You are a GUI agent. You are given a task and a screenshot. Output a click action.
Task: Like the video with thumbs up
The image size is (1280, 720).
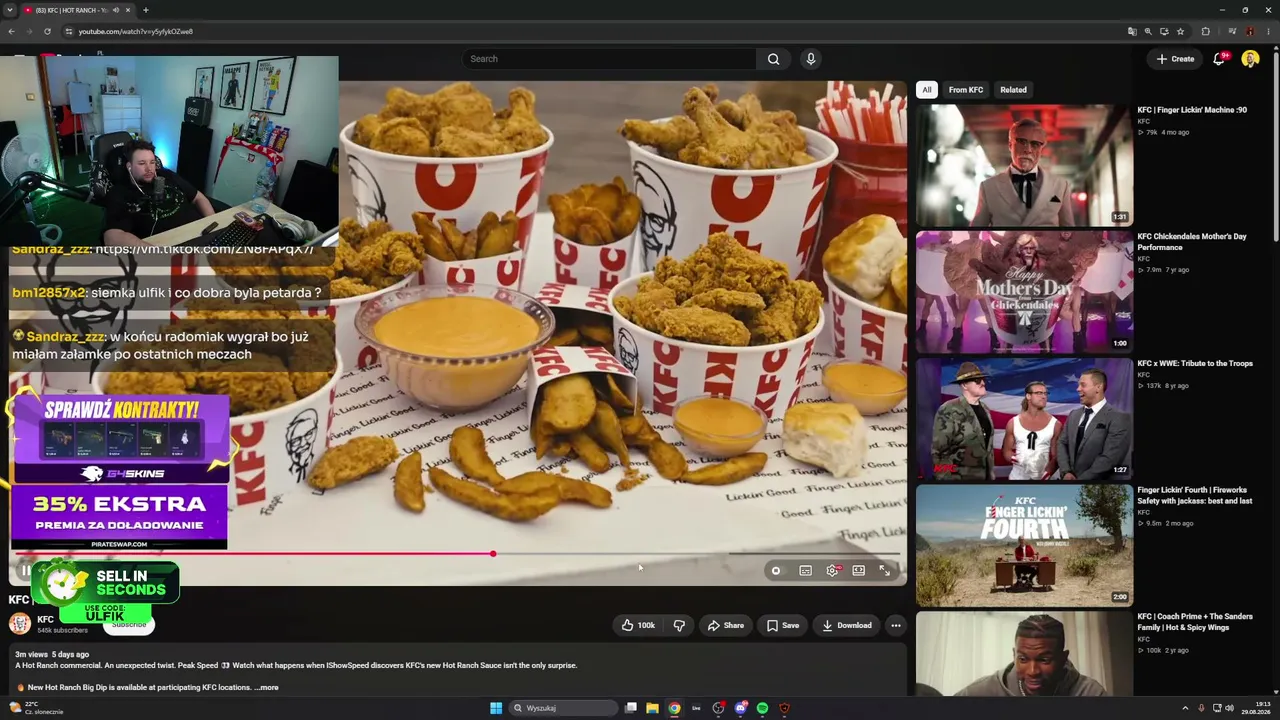click(x=638, y=625)
